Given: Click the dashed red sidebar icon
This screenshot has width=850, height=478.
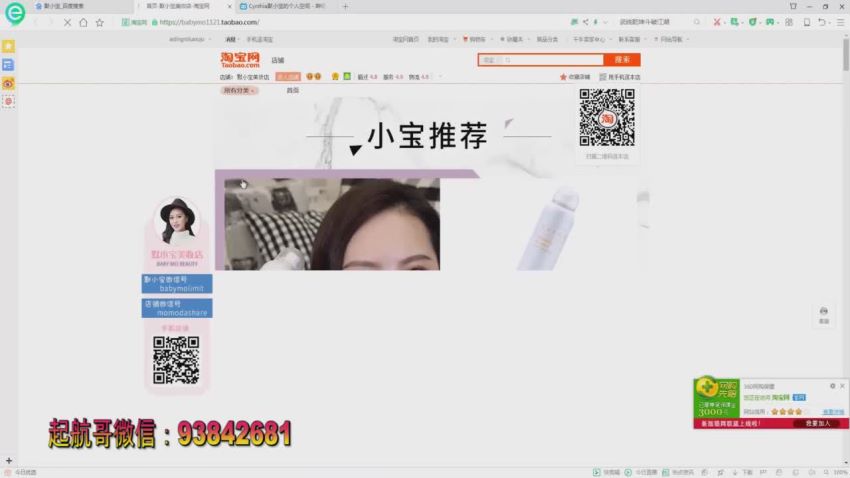Looking at the screenshot, I should point(8,101).
